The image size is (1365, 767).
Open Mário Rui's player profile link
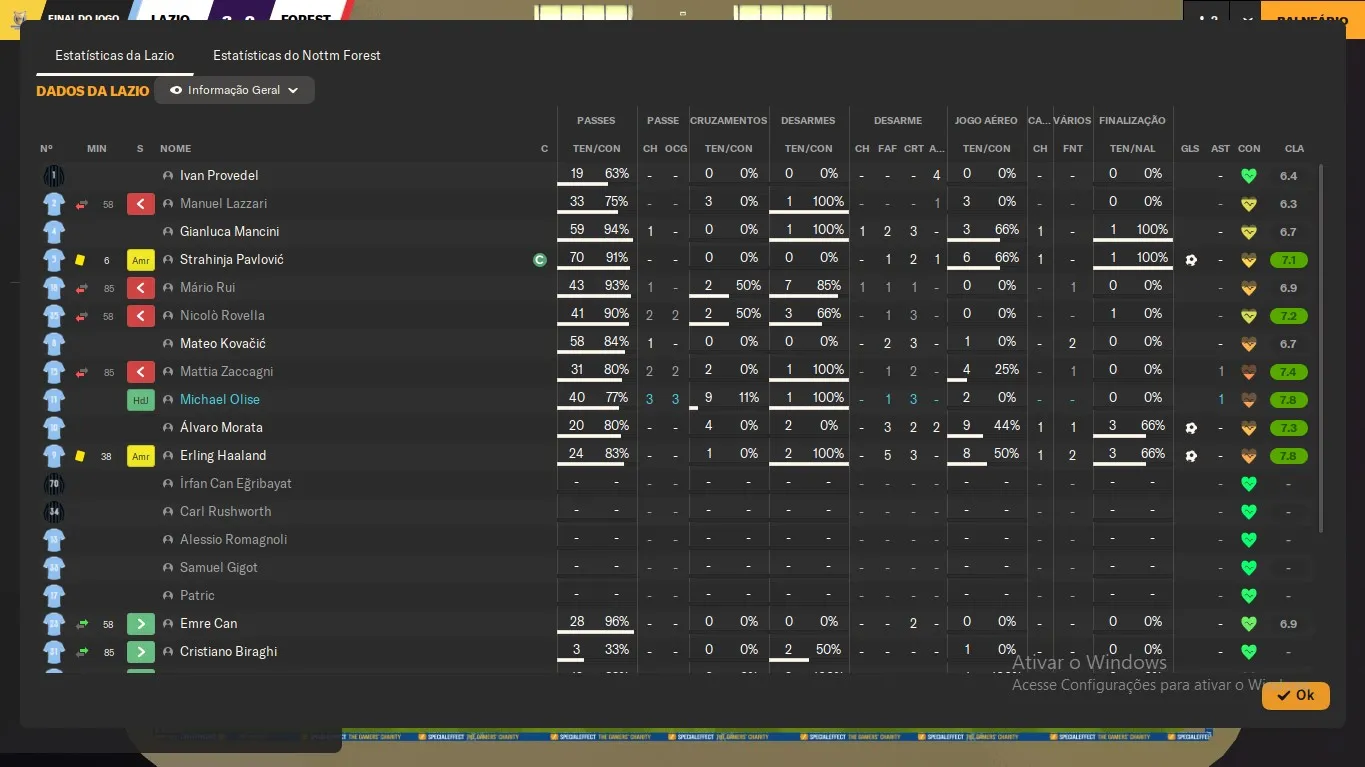(208, 287)
